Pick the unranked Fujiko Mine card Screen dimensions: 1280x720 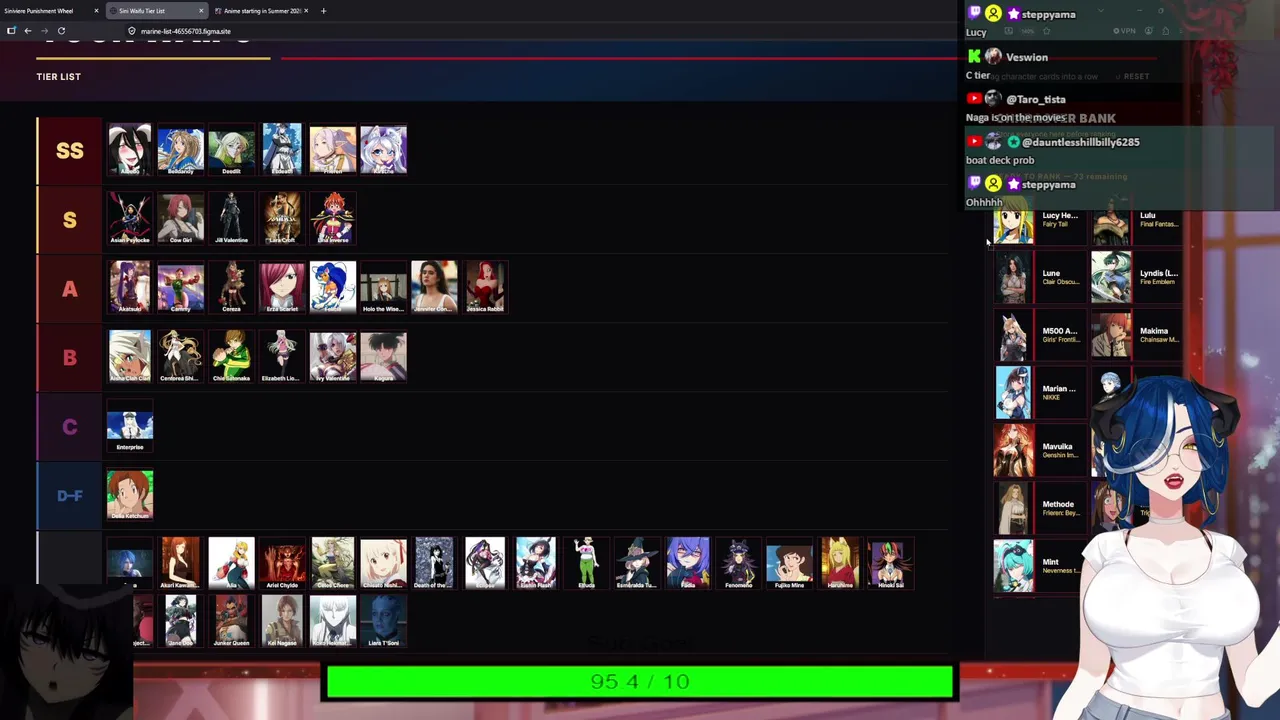[x=790, y=564]
